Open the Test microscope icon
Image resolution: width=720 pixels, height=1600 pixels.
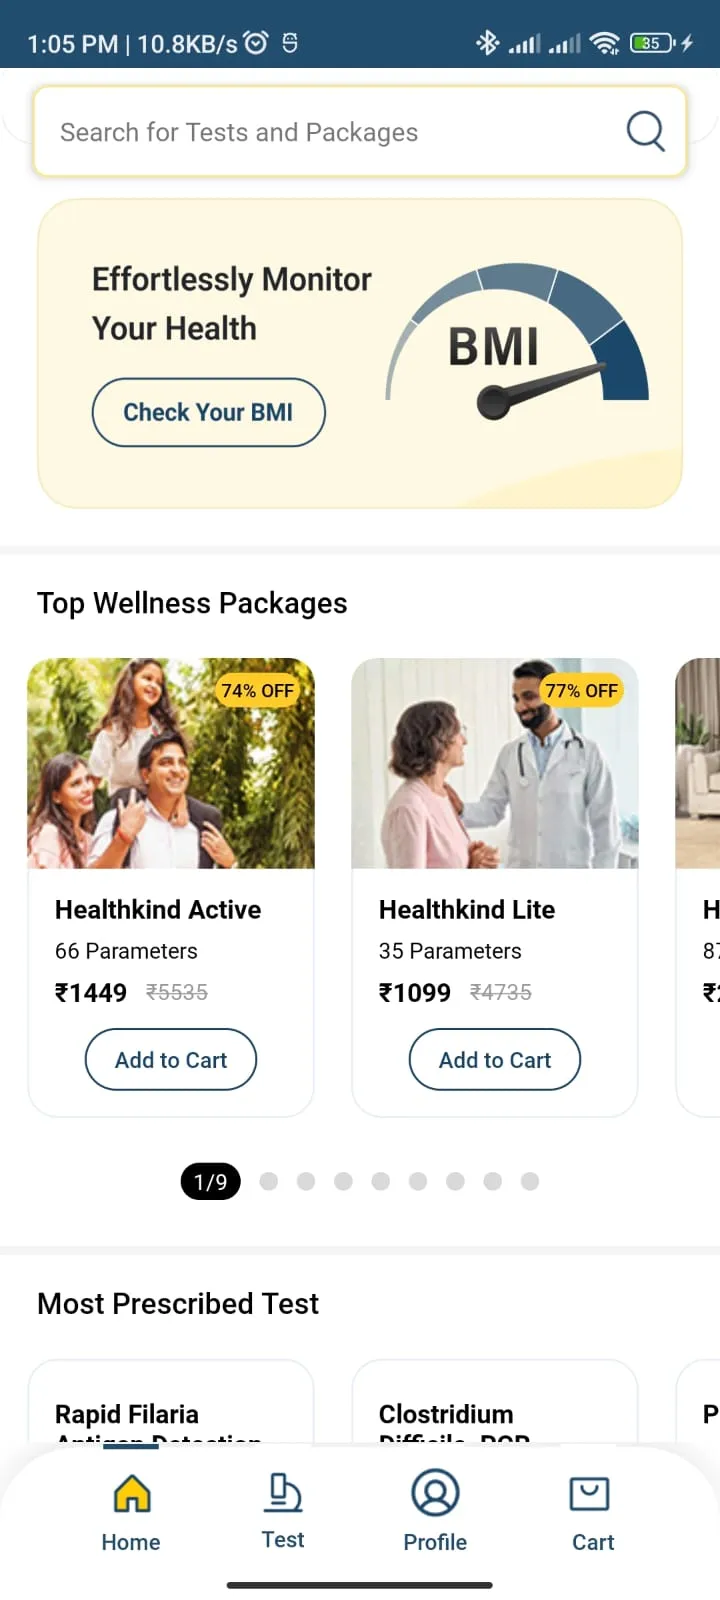pyautogui.click(x=283, y=1493)
